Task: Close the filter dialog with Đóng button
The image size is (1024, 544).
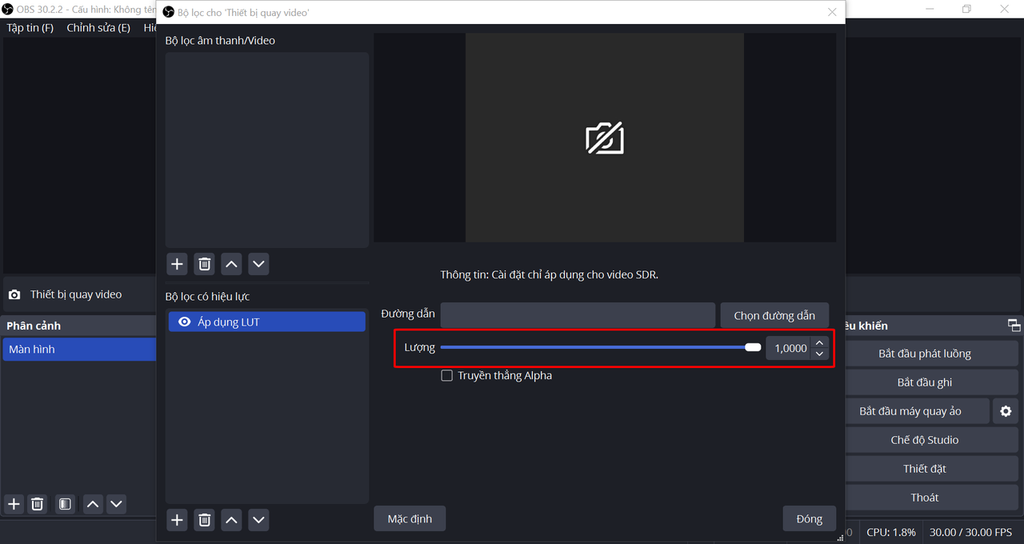Action: [809, 519]
